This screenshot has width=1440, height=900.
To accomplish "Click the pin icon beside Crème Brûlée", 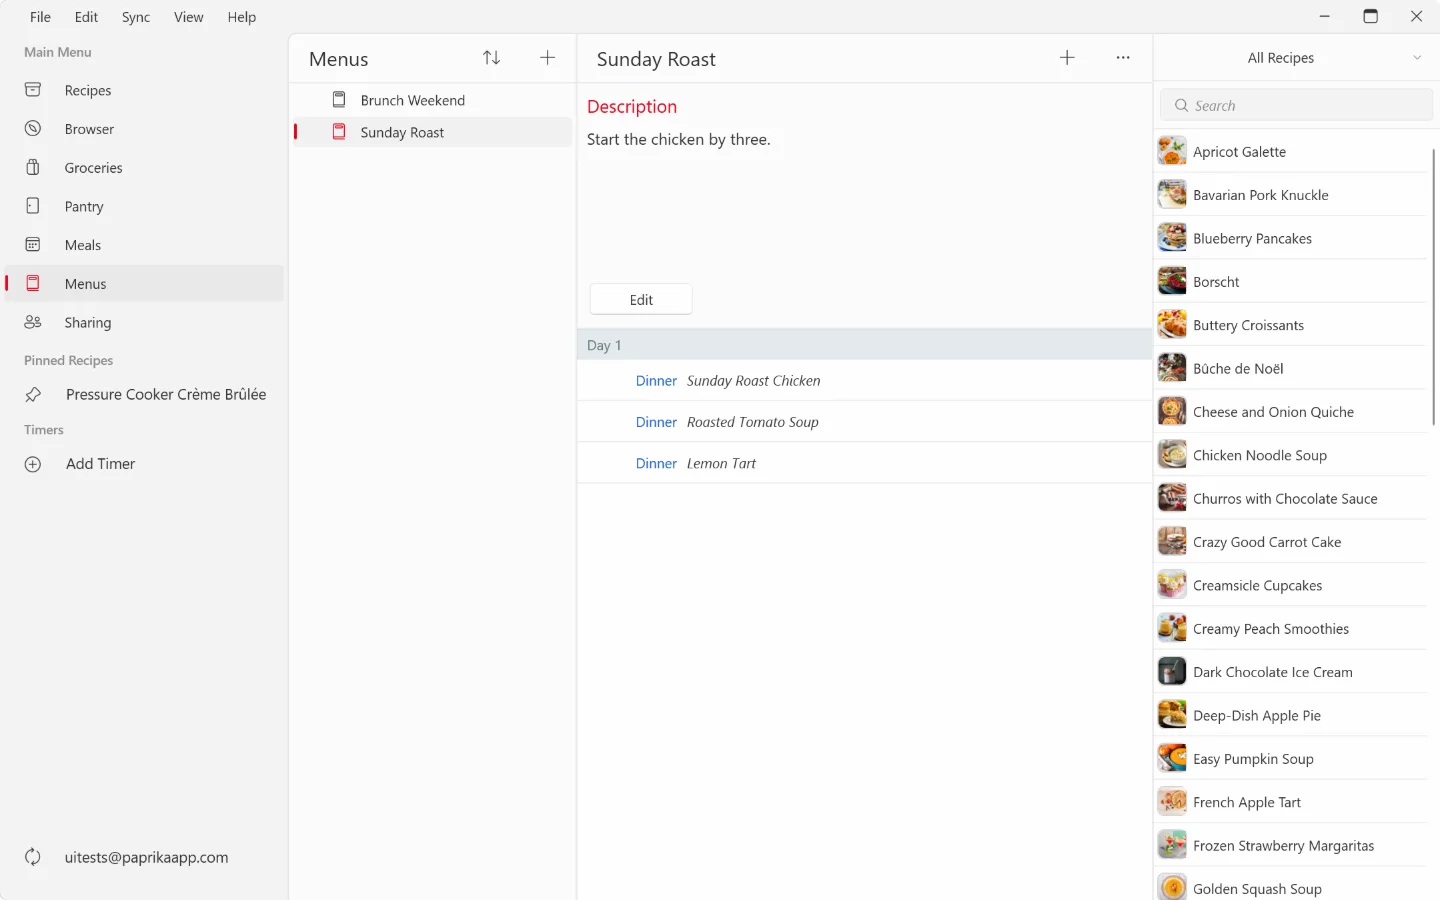I will (33, 395).
